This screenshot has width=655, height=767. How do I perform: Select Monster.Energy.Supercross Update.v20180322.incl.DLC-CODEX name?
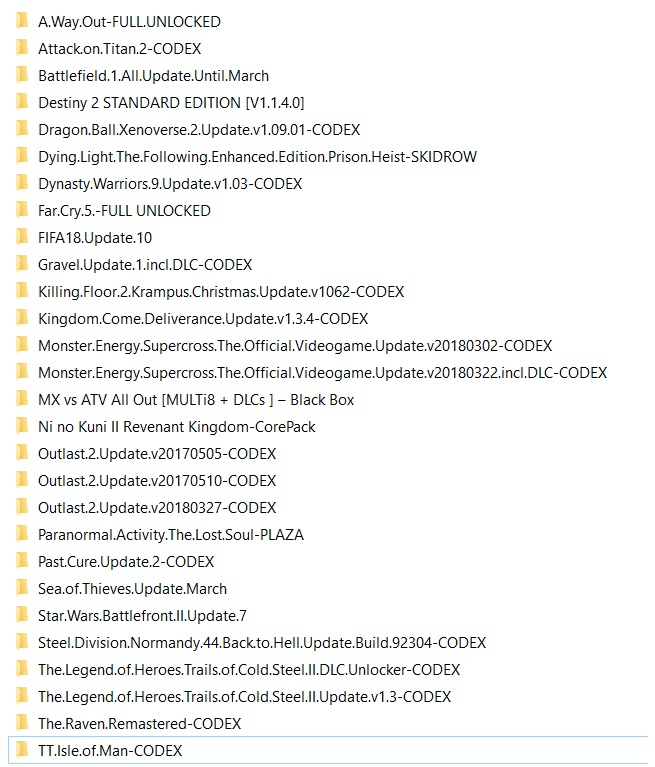pos(322,373)
